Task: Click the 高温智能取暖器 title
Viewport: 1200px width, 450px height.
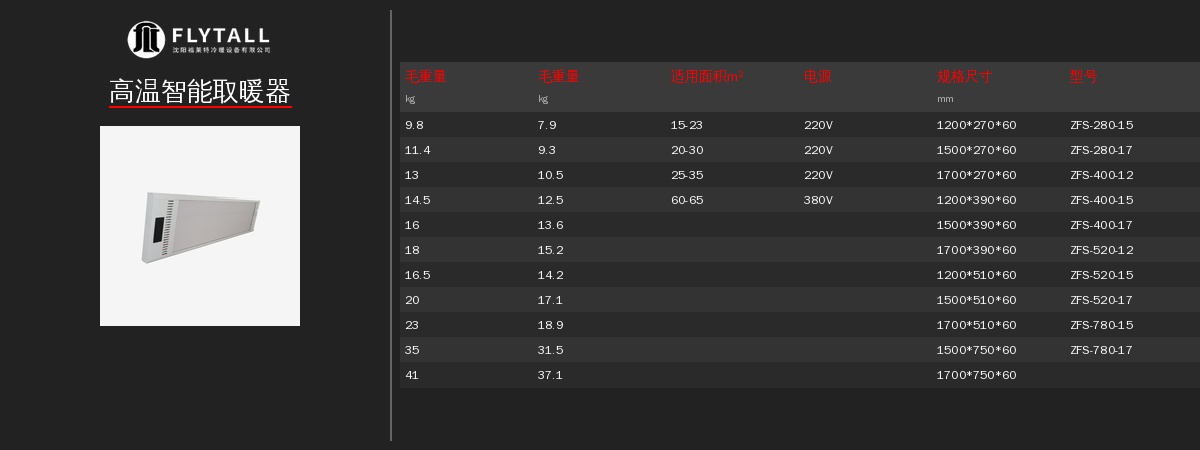Action: point(200,93)
